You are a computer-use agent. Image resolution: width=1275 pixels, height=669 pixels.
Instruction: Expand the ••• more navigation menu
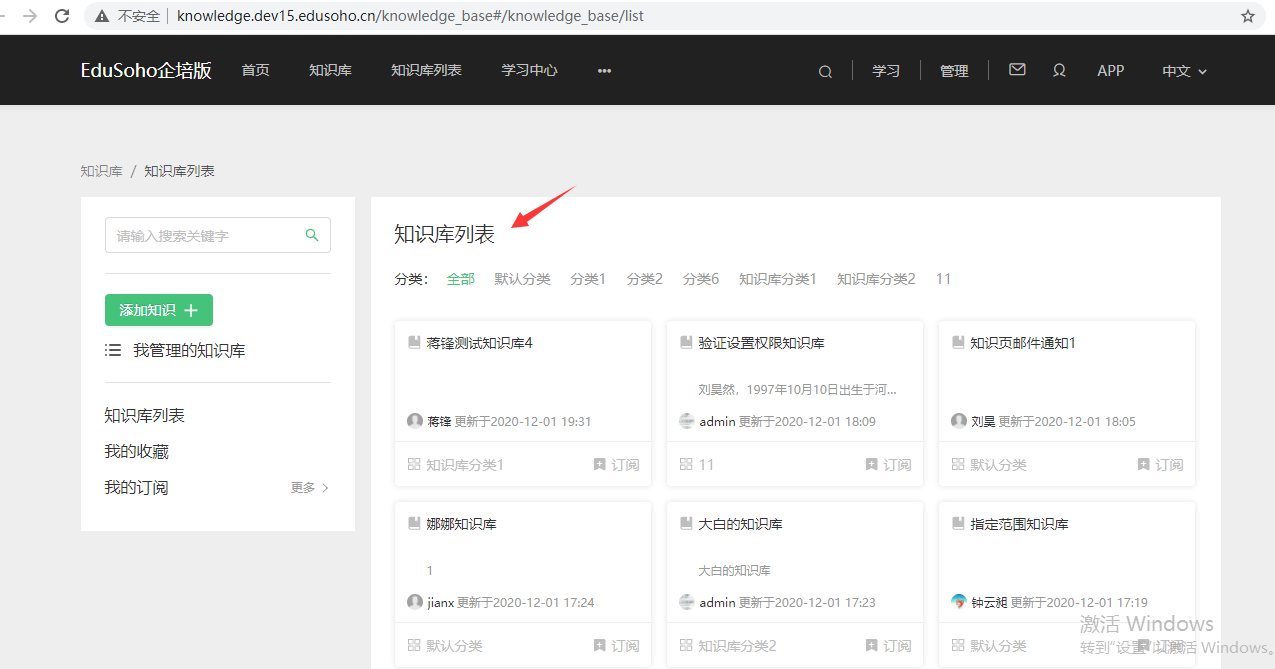[x=604, y=71]
